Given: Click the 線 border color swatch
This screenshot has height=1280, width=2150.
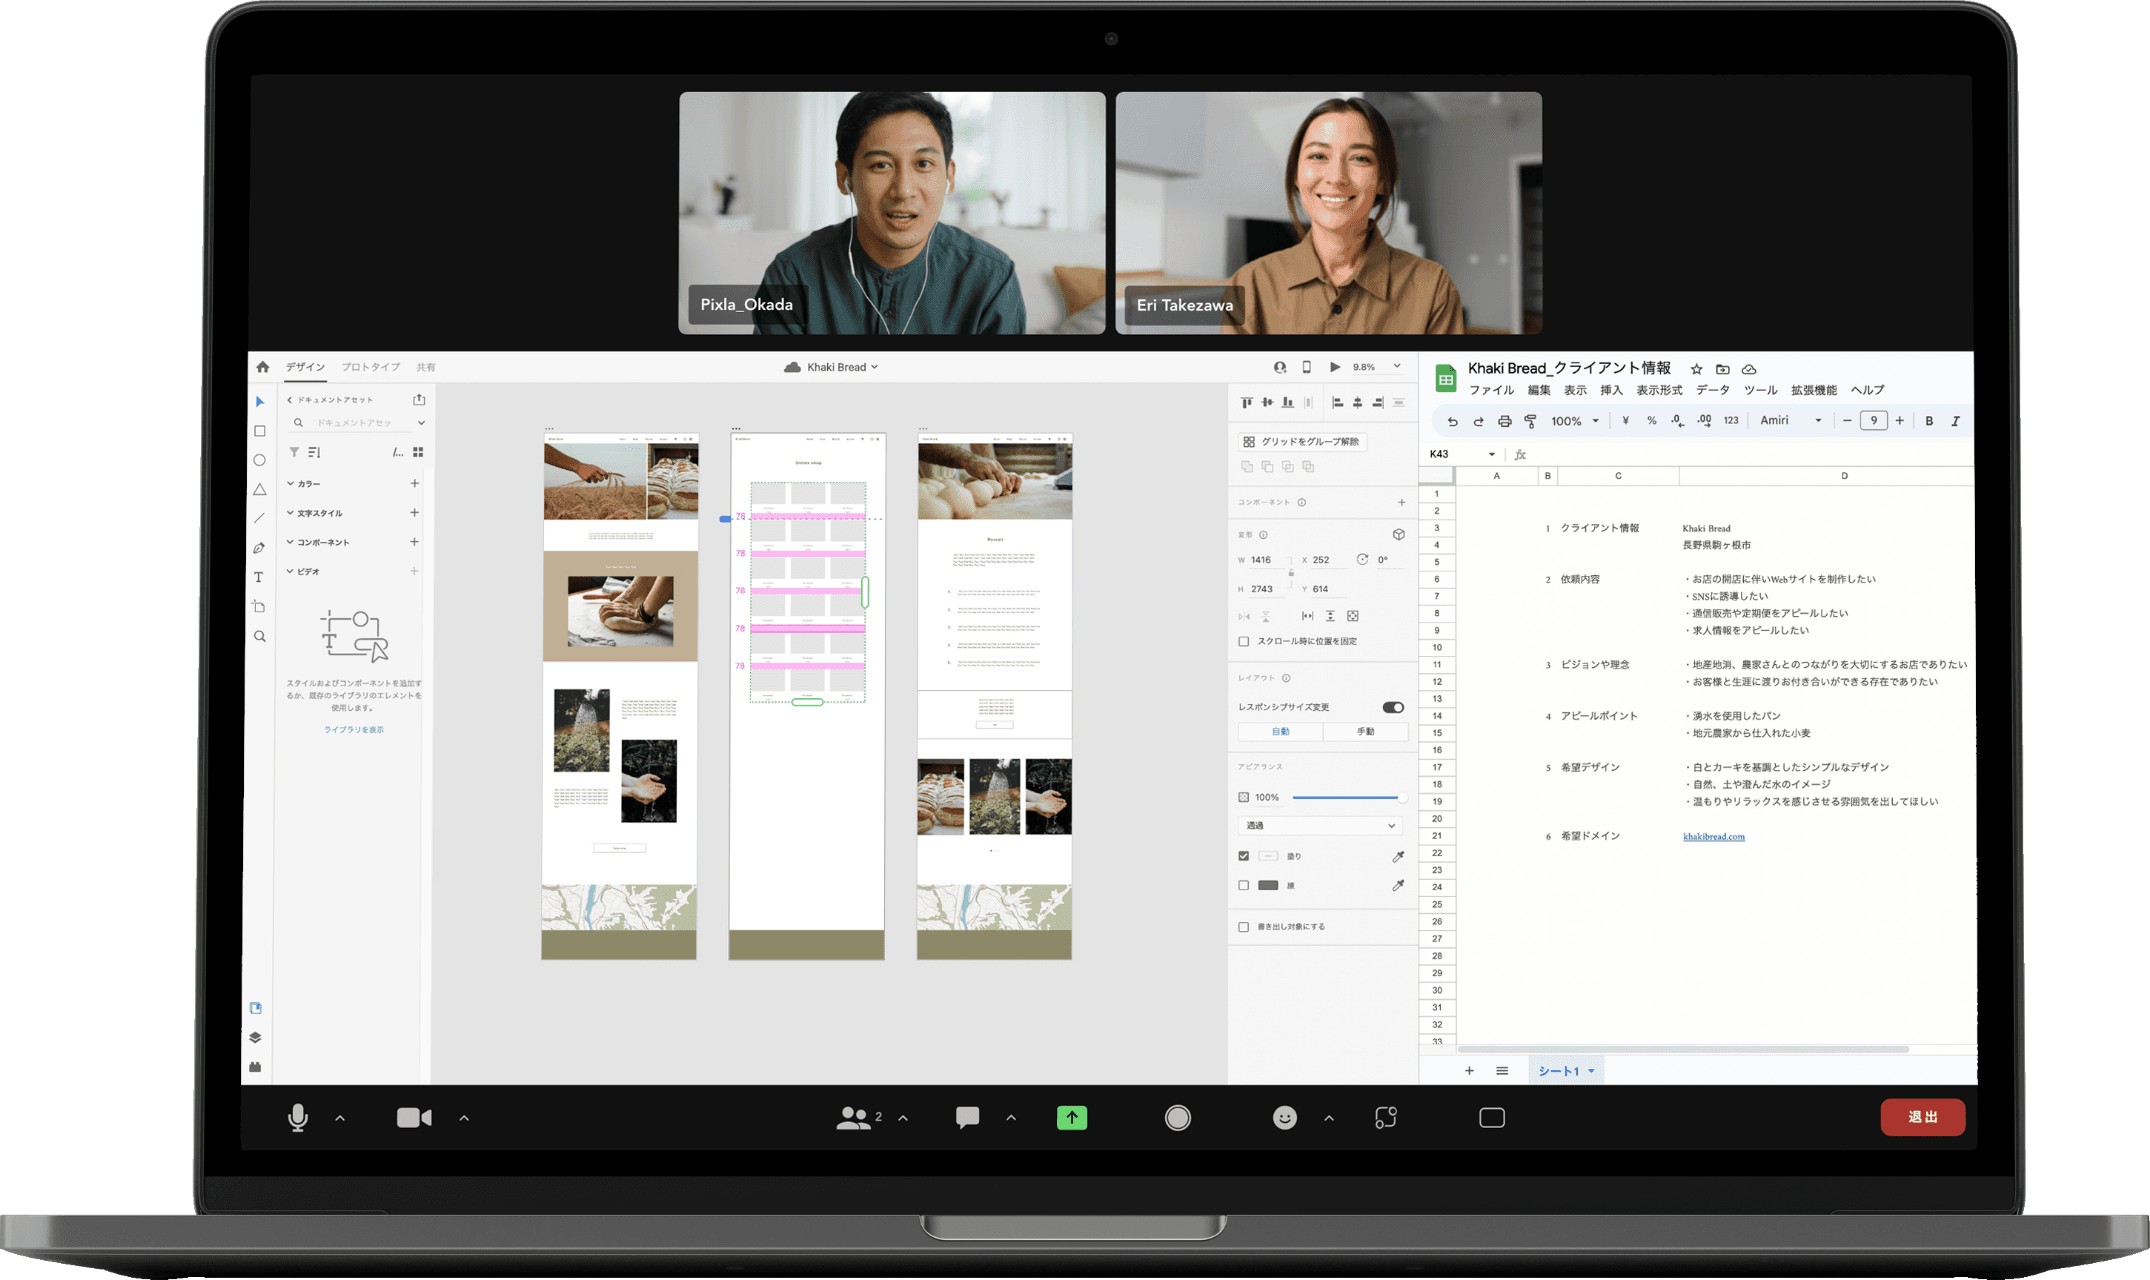Looking at the screenshot, I should coord(1268,885).
